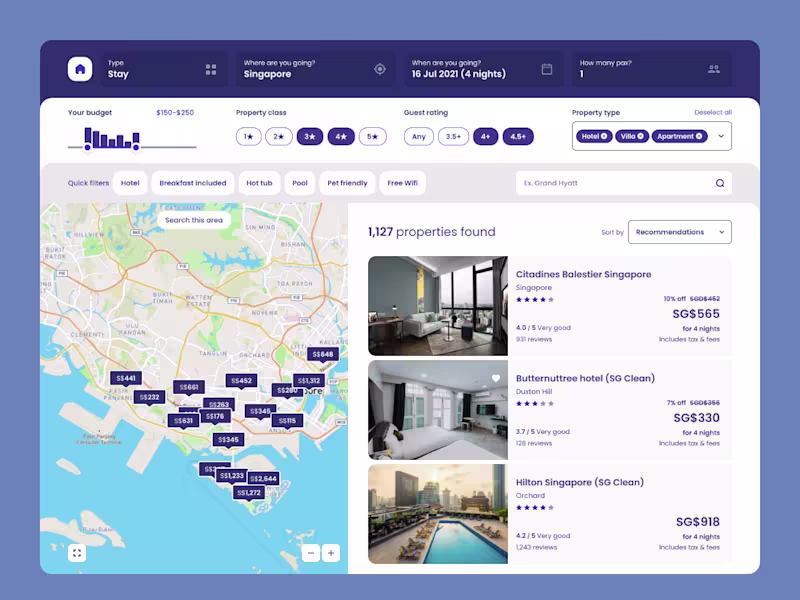This screenshot has width=800, height=600.
Task: Open the date field 16 Jul 2021
Action: pos(483,69)
